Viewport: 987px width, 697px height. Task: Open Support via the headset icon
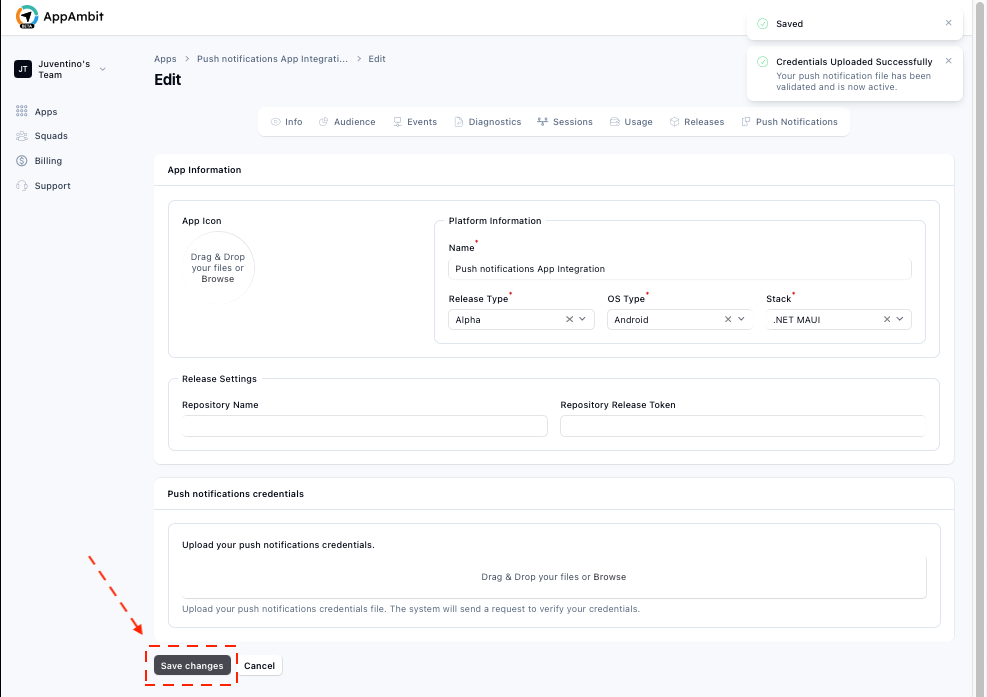pyautogui.click(x=22, y=186)
